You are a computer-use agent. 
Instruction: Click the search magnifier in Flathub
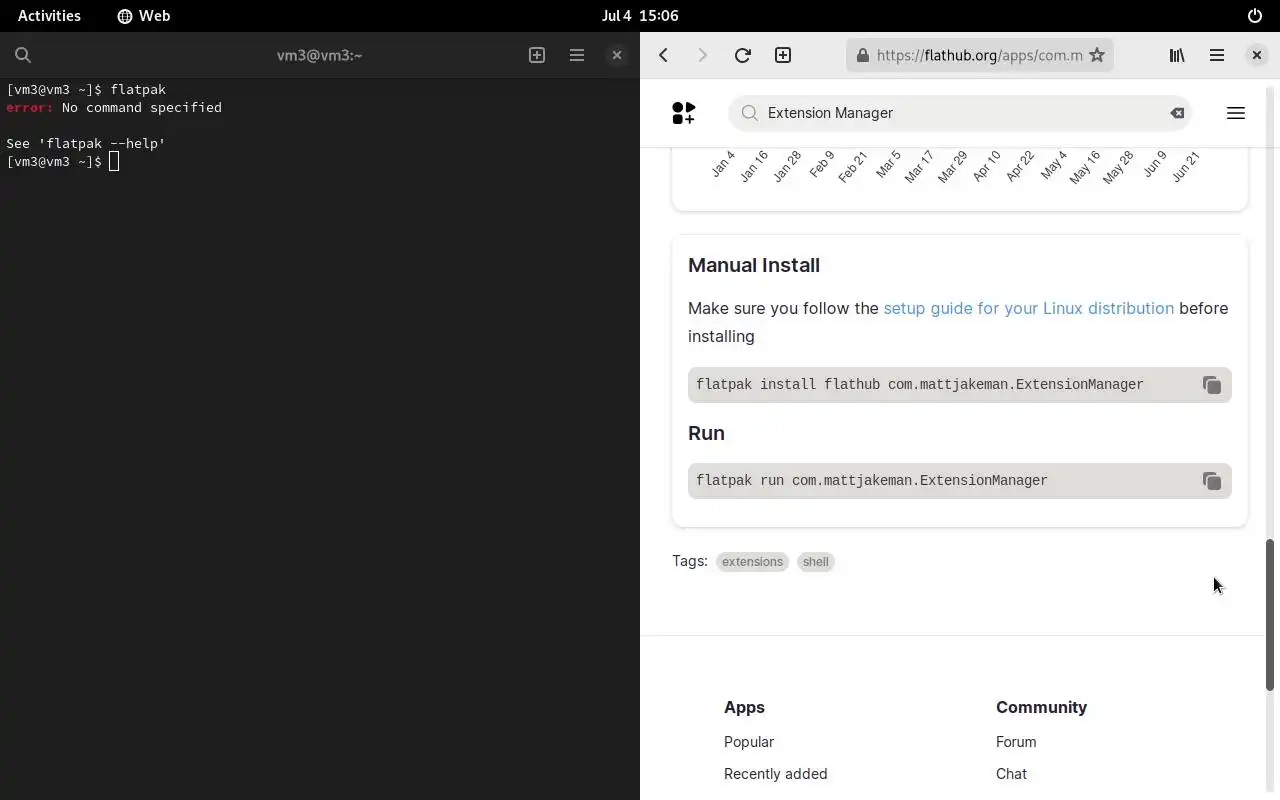tap(749, 113)
